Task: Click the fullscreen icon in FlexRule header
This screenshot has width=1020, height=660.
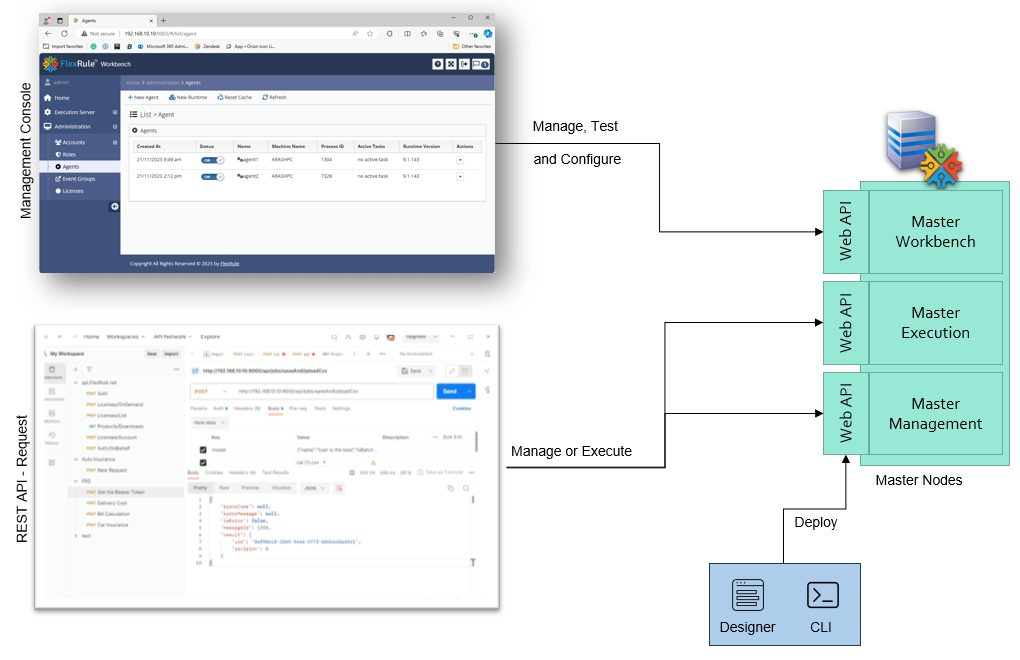Action: pyautogui.click(x=451, y=64)
